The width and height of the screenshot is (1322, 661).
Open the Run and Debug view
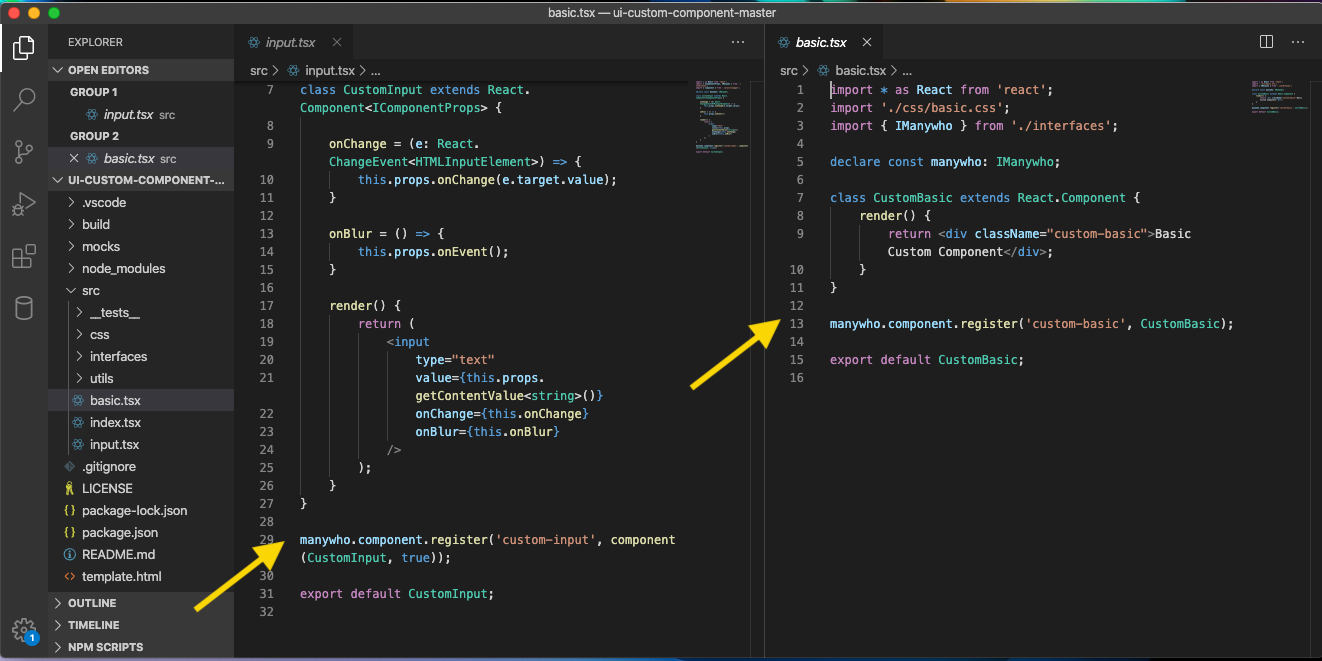(24, 203)
